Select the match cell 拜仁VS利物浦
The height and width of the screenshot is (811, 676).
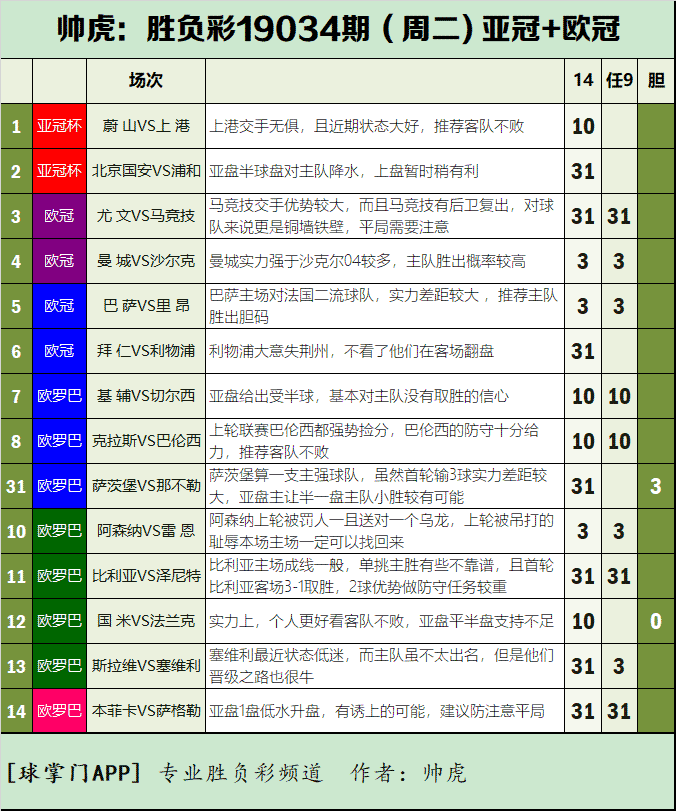[x=146, y=351]
